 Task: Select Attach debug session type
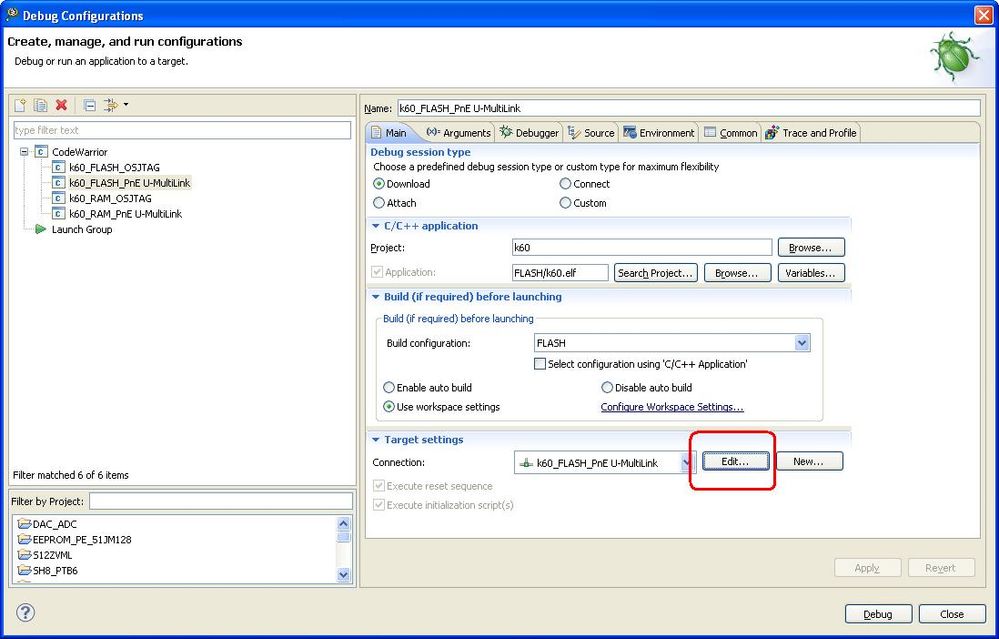(x=379, y=203)
